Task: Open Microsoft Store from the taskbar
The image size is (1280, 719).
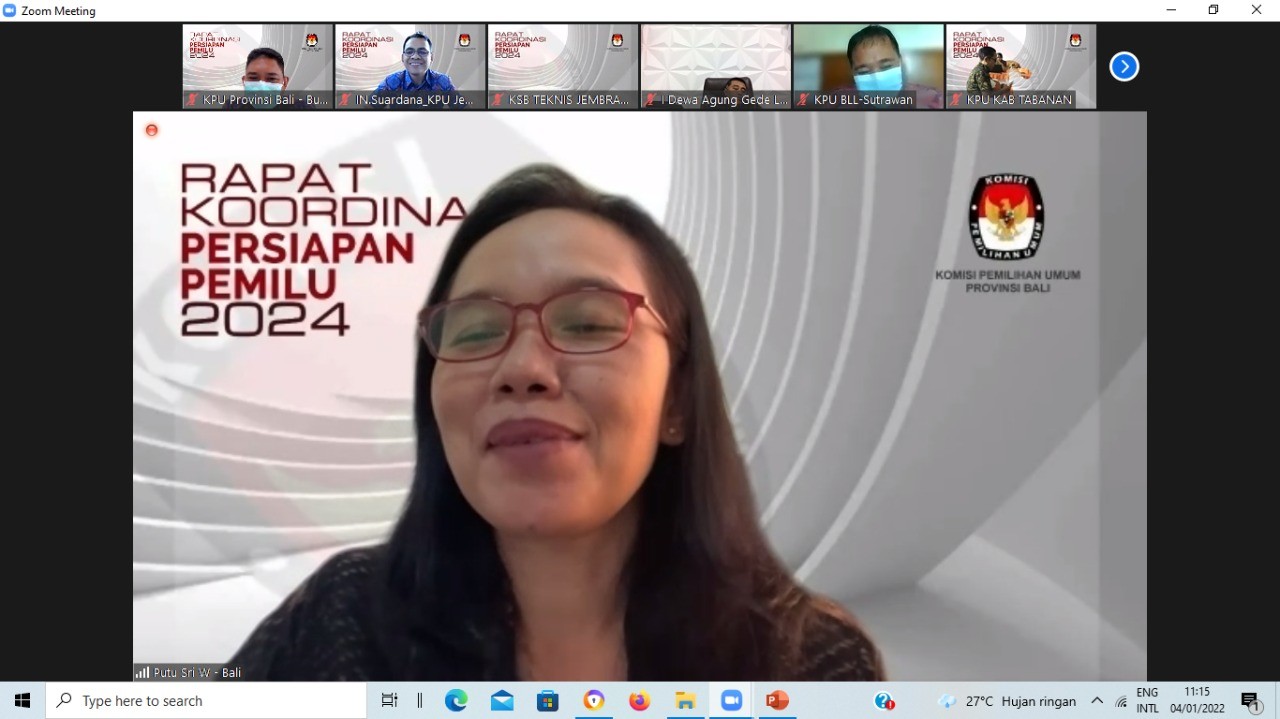Action: [548, 701]
